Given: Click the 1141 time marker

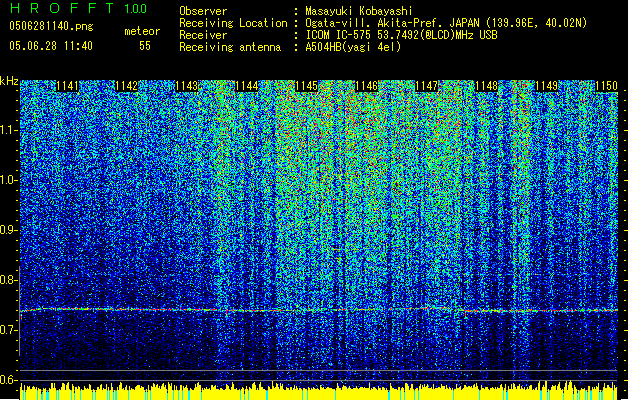Looking at the screenshot, I should pyautogui.click(x=67, y=86).
